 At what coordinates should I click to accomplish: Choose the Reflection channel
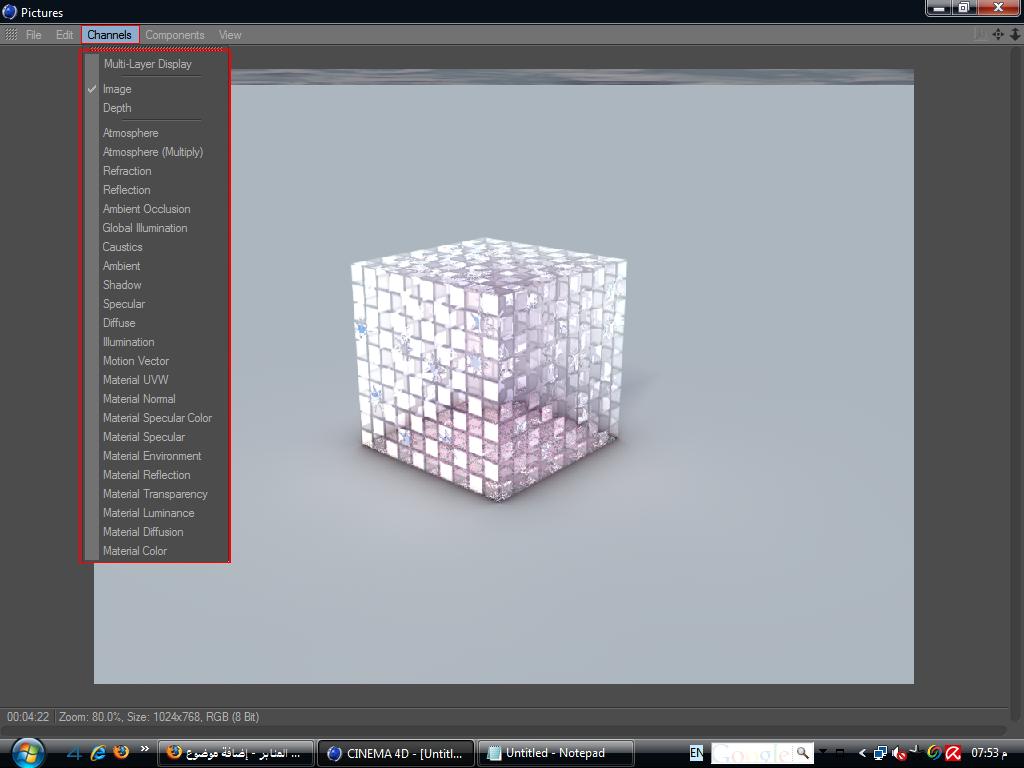tap(157, 189)
